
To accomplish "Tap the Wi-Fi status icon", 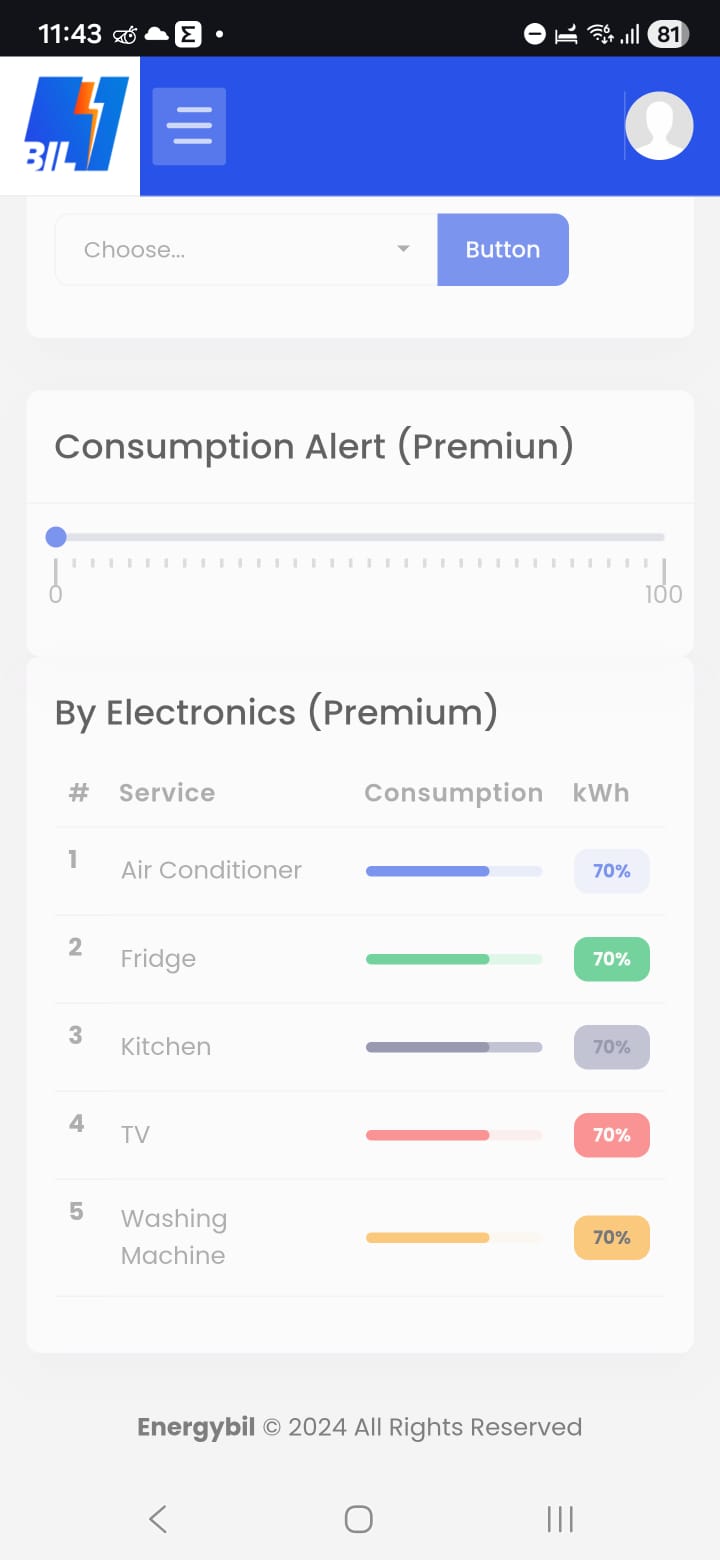I will (600, 35).
